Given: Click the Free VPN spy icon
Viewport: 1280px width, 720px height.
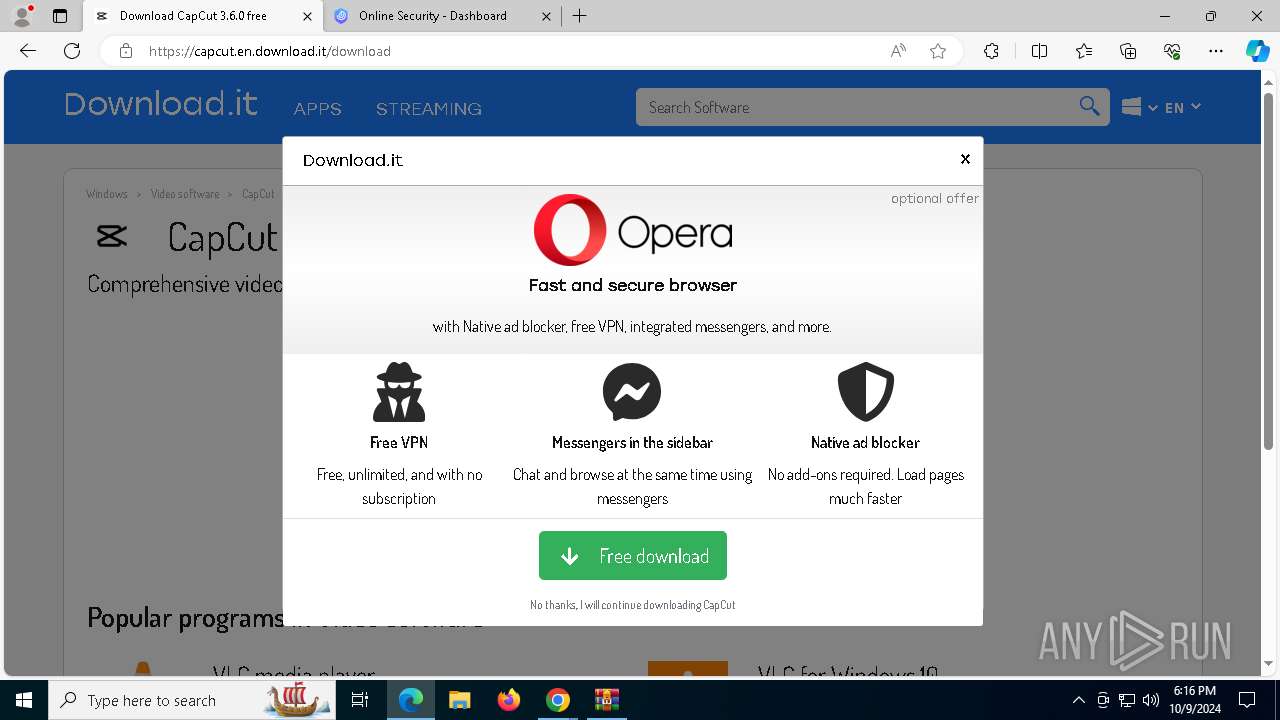Looking at the screenshot, I should [x=399, y=392].
